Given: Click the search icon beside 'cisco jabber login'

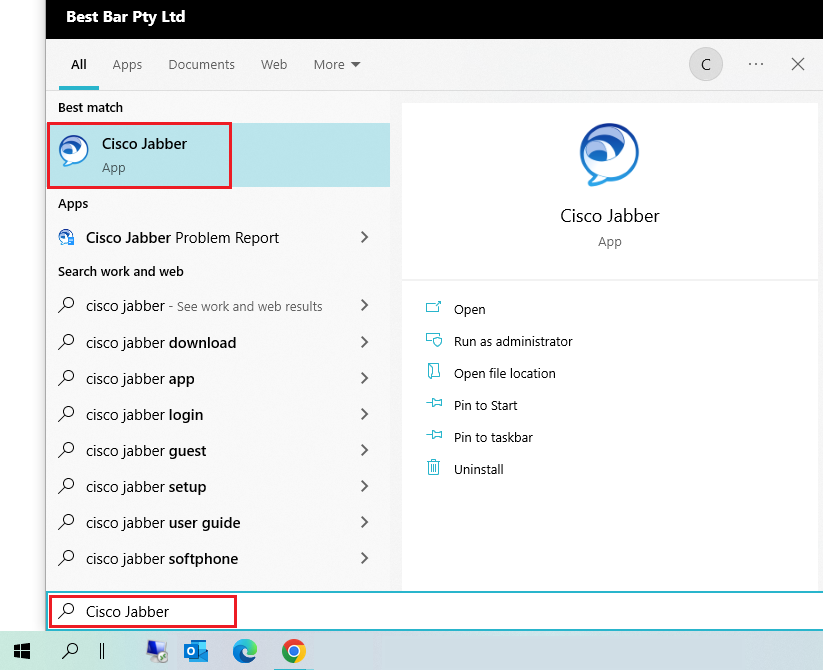Looking at the screenshot, I should click(x=66, y=414).
